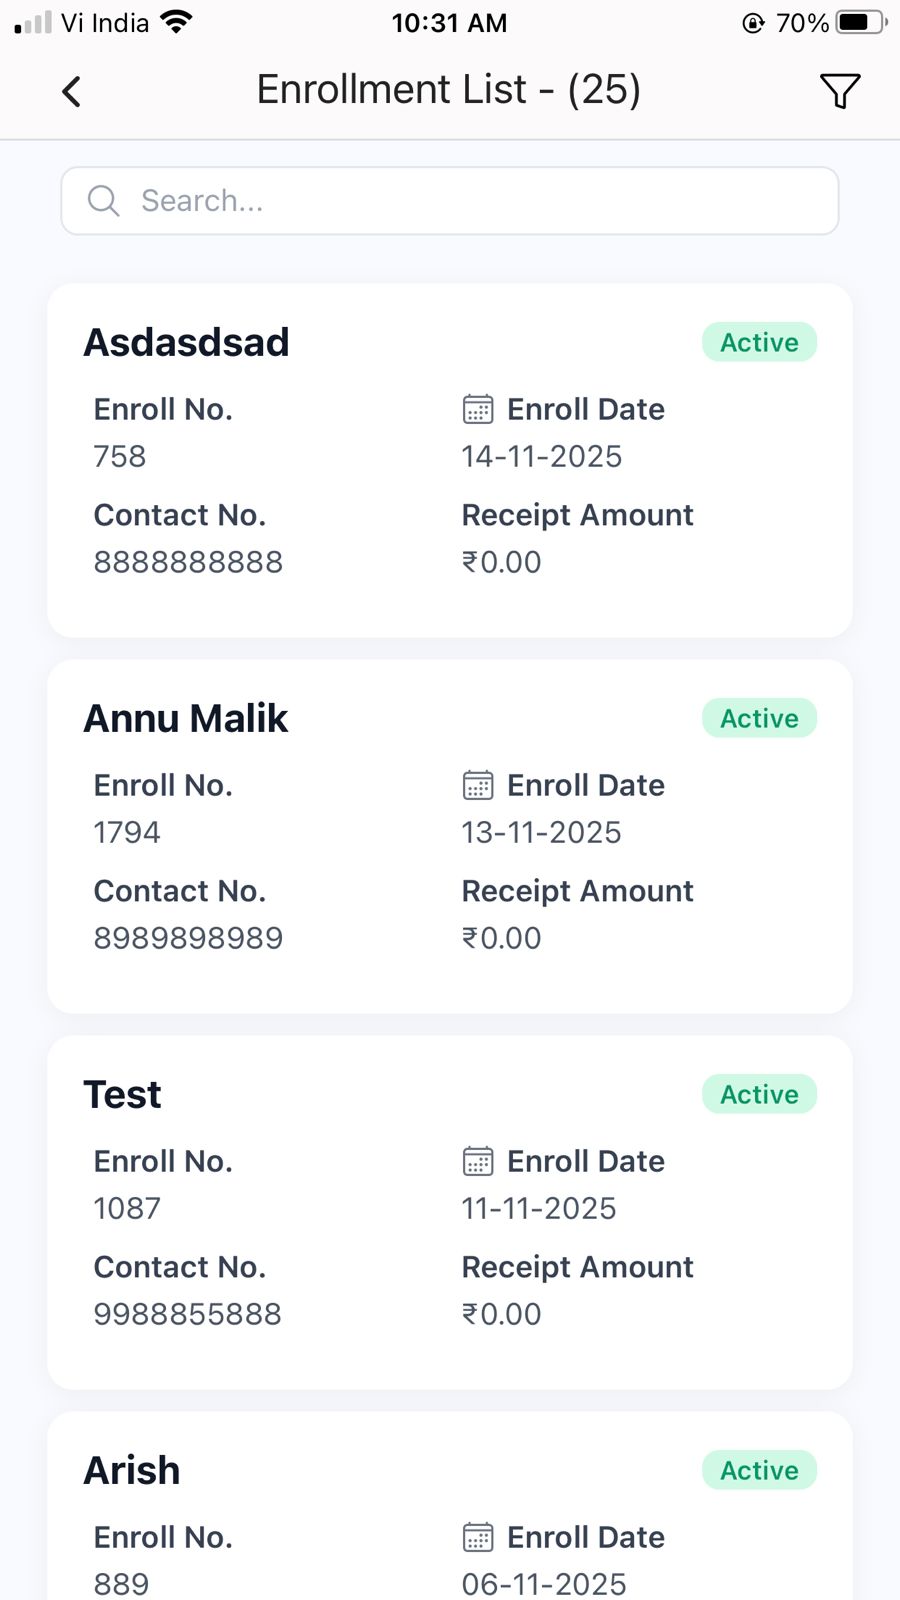
Task: Tap the Active badge on Test
Action: click(759, 1094)
